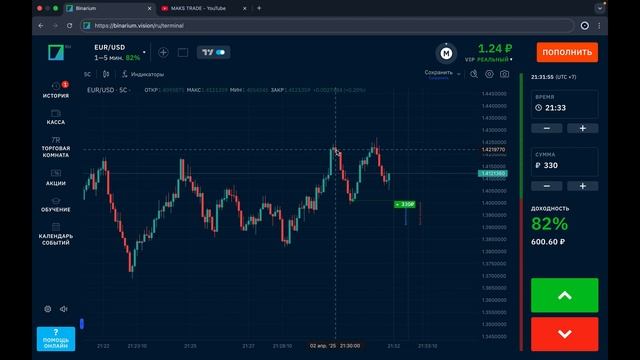Click the quick search icon on chart toolbar
The image size is (640, 360).
(474, 74)
